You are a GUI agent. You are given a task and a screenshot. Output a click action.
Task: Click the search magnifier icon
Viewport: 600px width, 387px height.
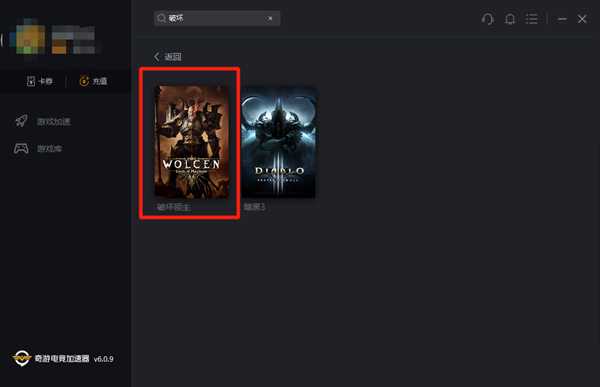pos(161,18)
